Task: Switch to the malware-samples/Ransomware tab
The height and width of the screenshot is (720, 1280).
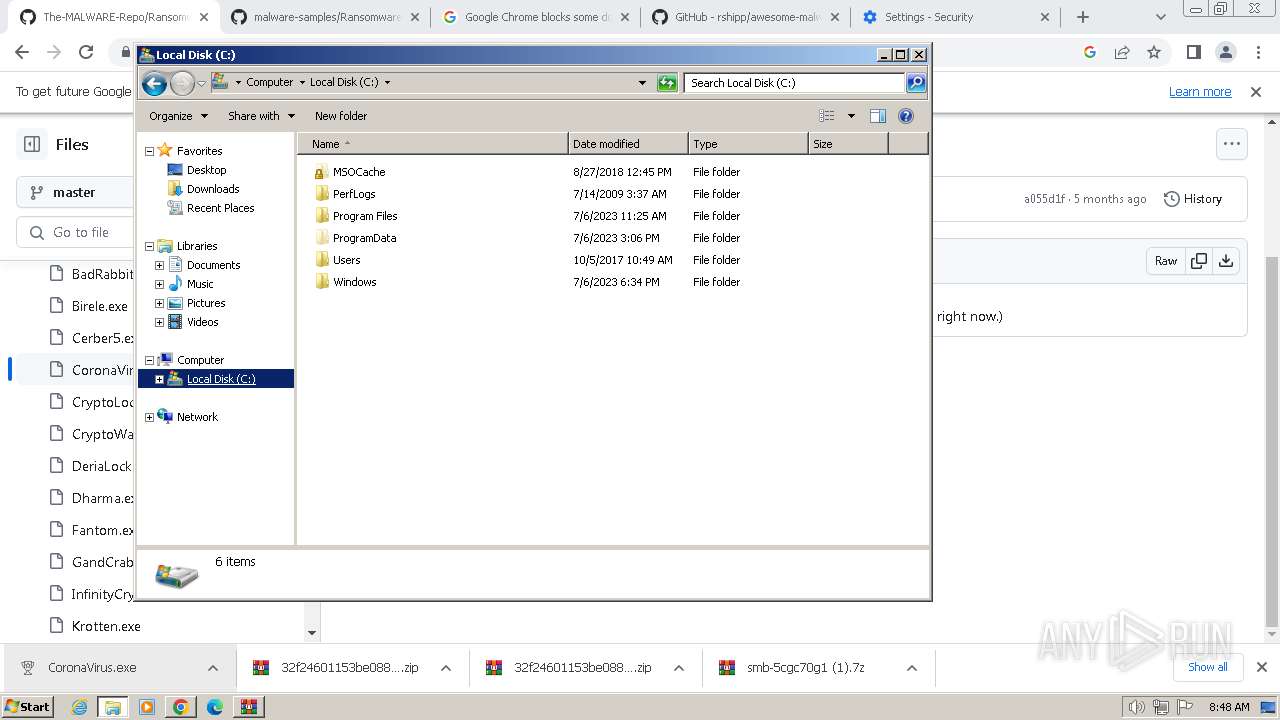Action: pos(325,17)
